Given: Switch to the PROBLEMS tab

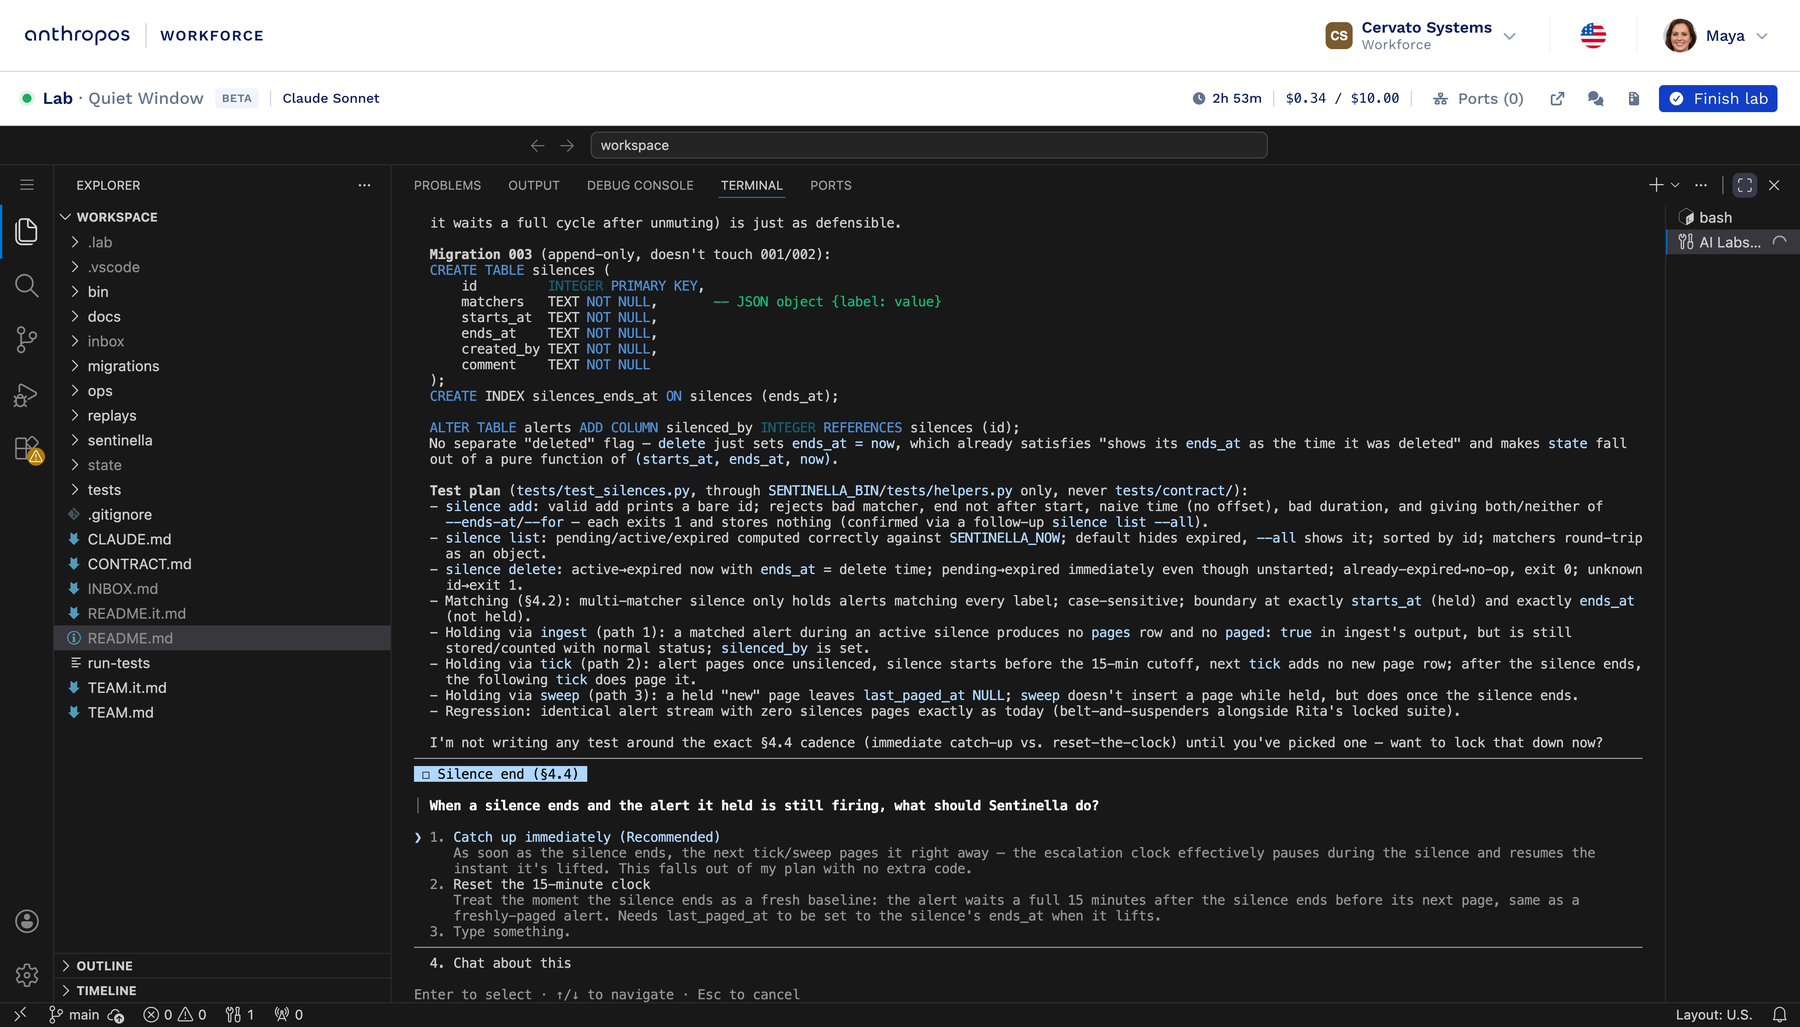Looking at the screenshot, I should pos(447,185).
